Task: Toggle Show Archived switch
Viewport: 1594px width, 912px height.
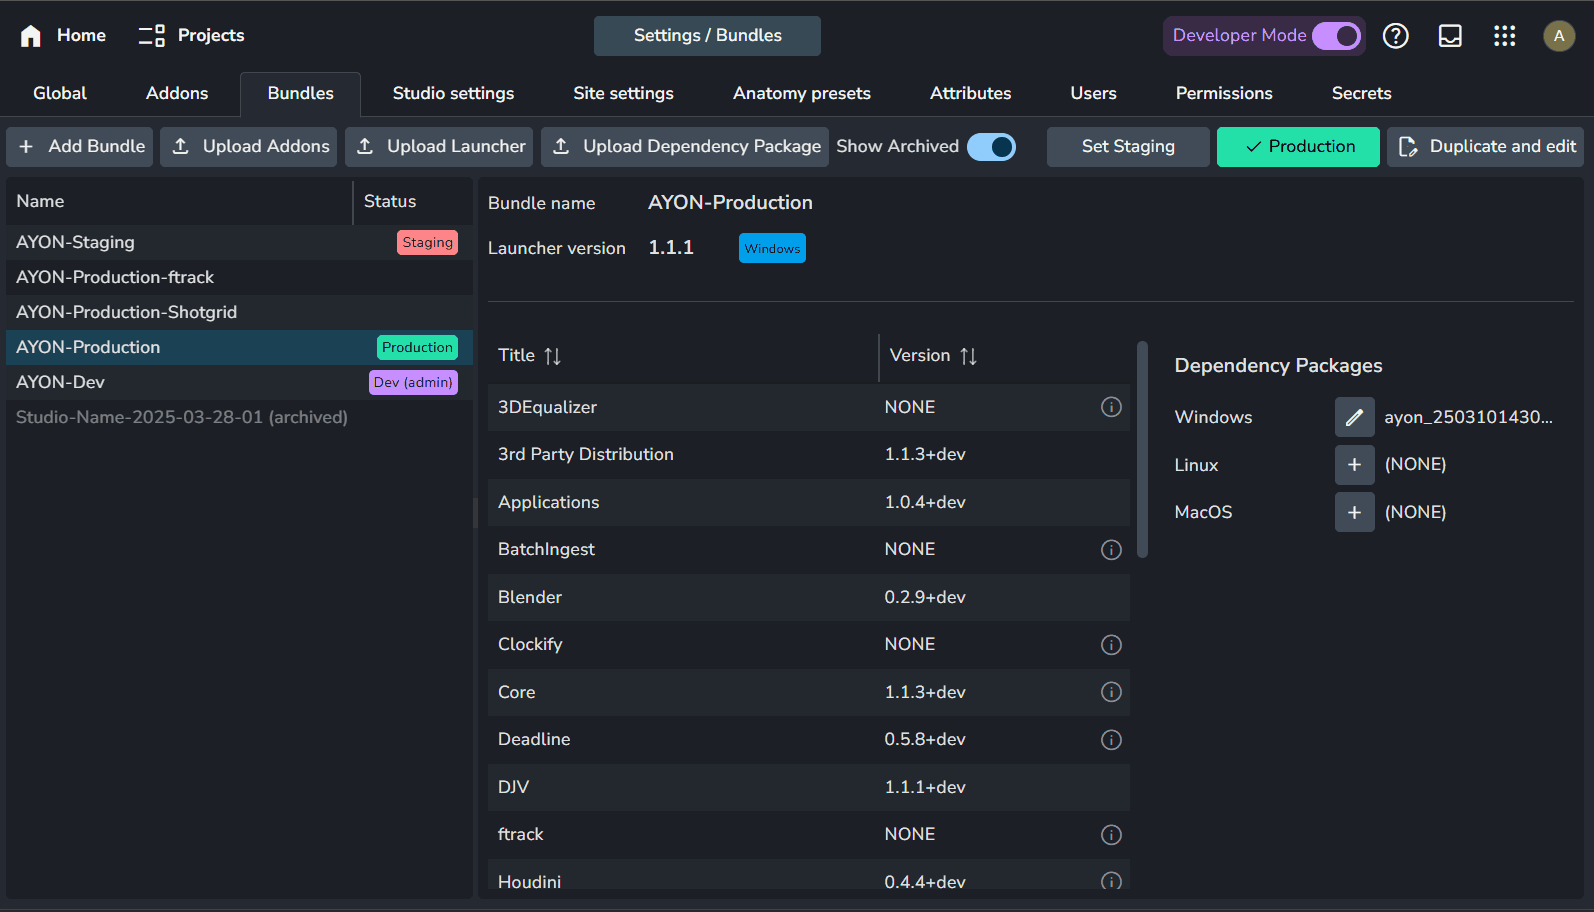Action: [991, 147]
